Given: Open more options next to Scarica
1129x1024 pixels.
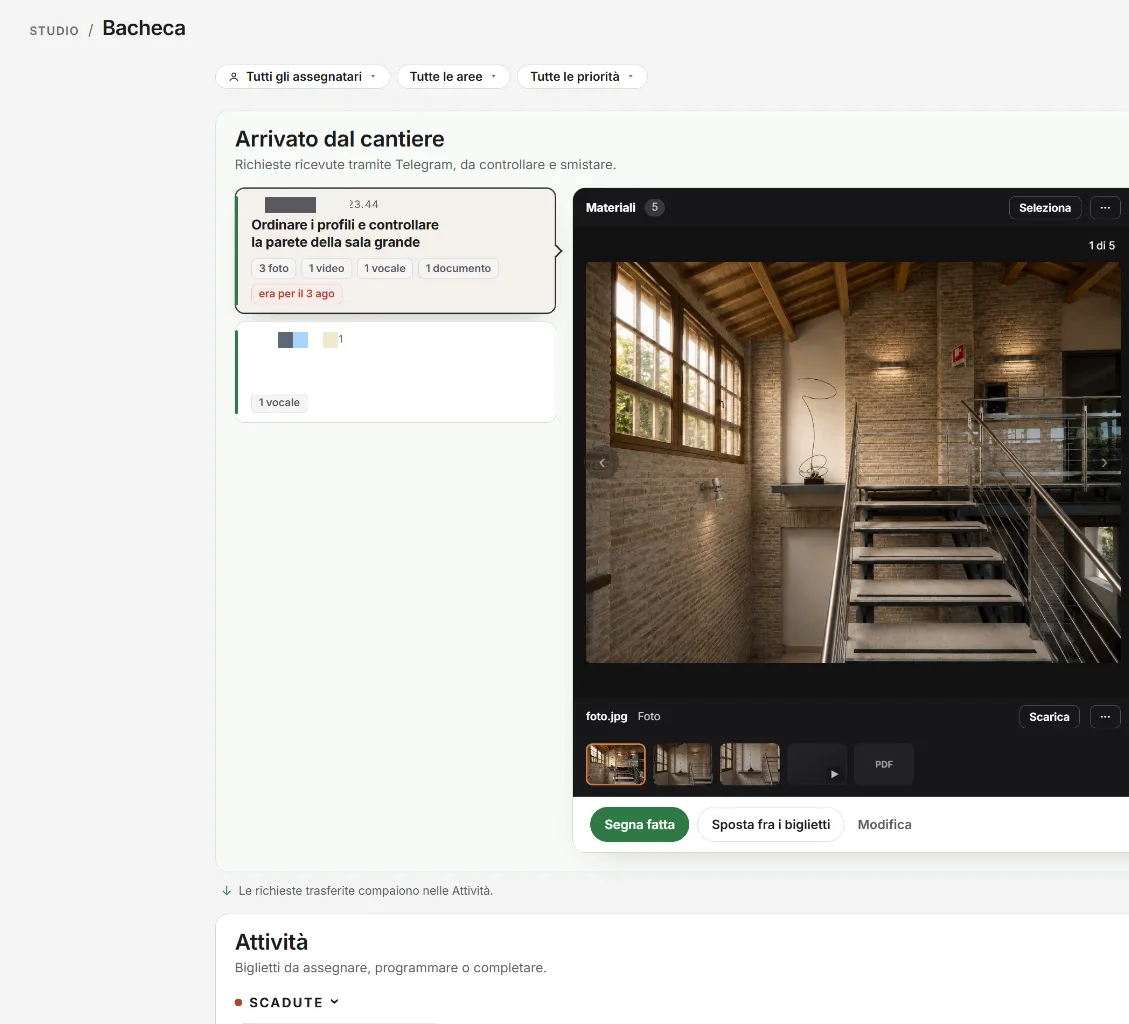Looking at the screenshot, I should pyautogui.click(x=1105, y=717).
